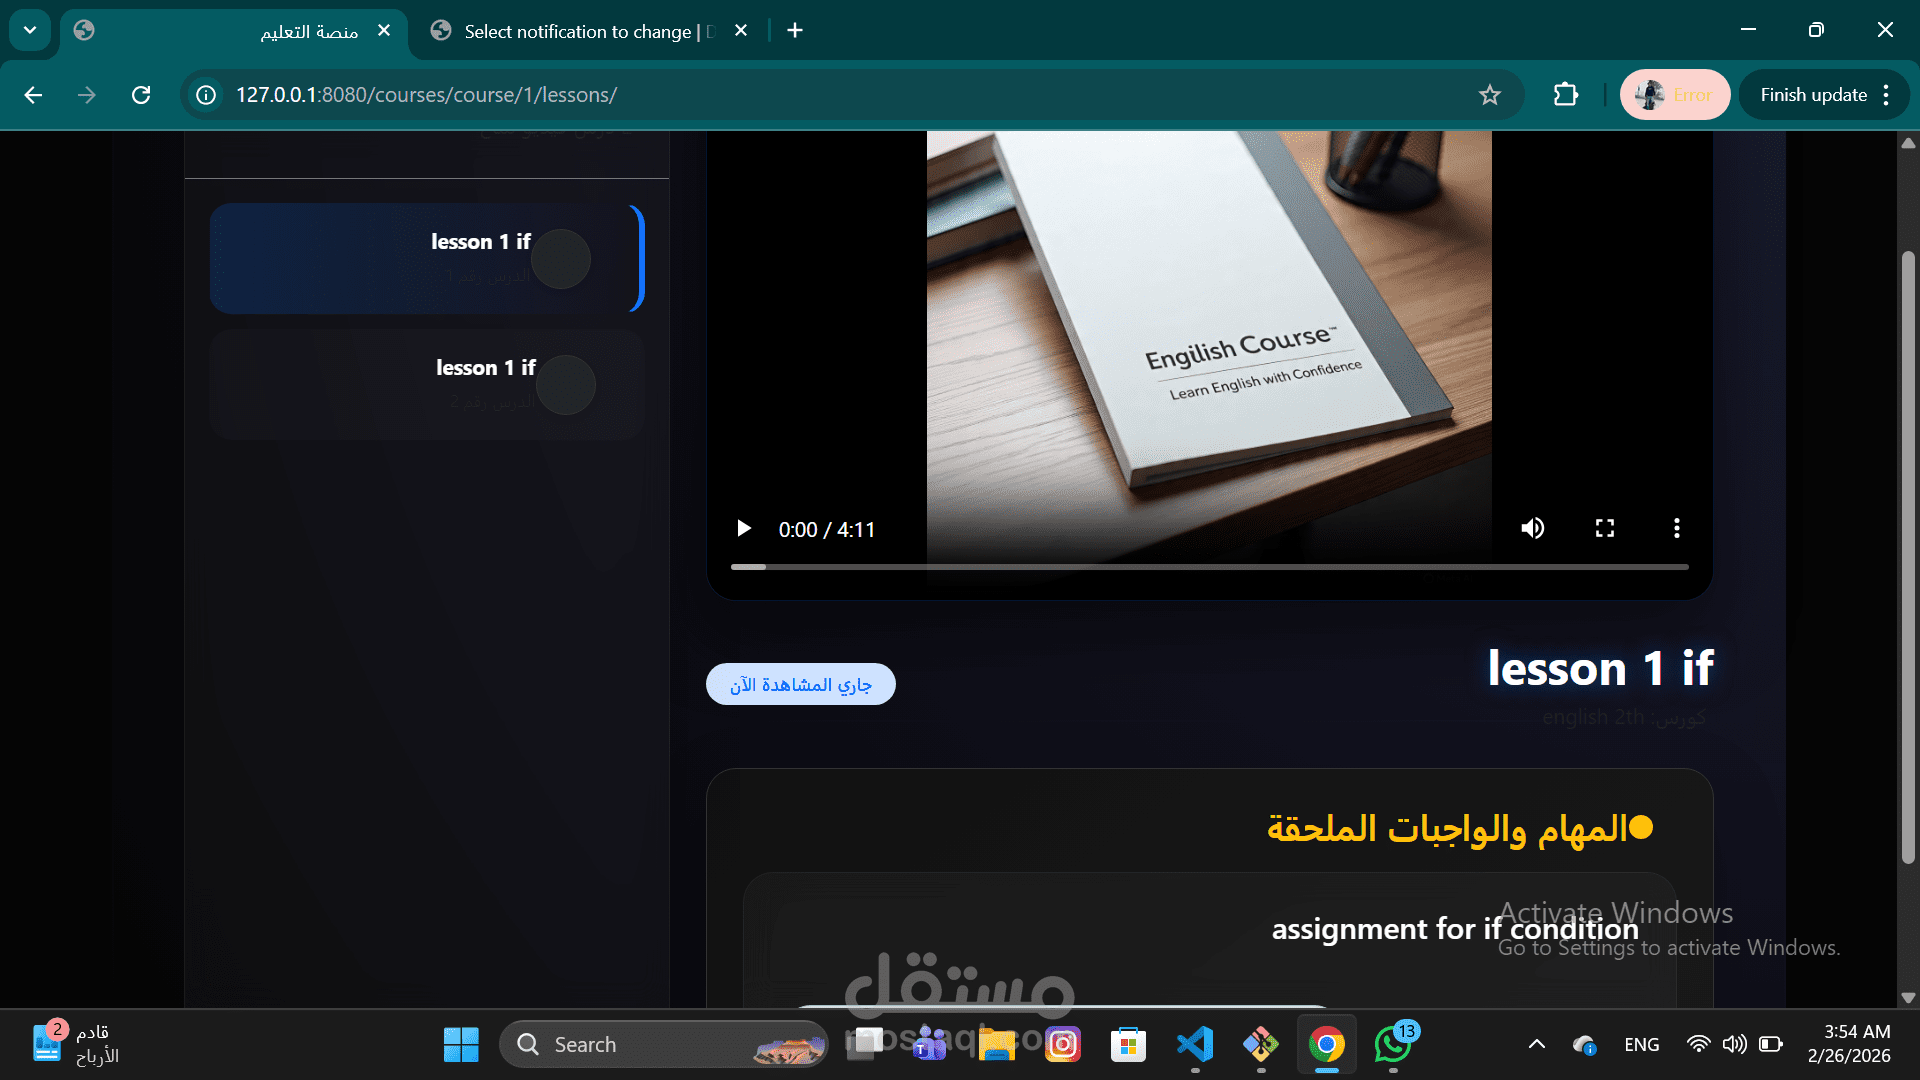Play the lesson video
This screenshot has height=1080, width=1920.
coord(743,528)
